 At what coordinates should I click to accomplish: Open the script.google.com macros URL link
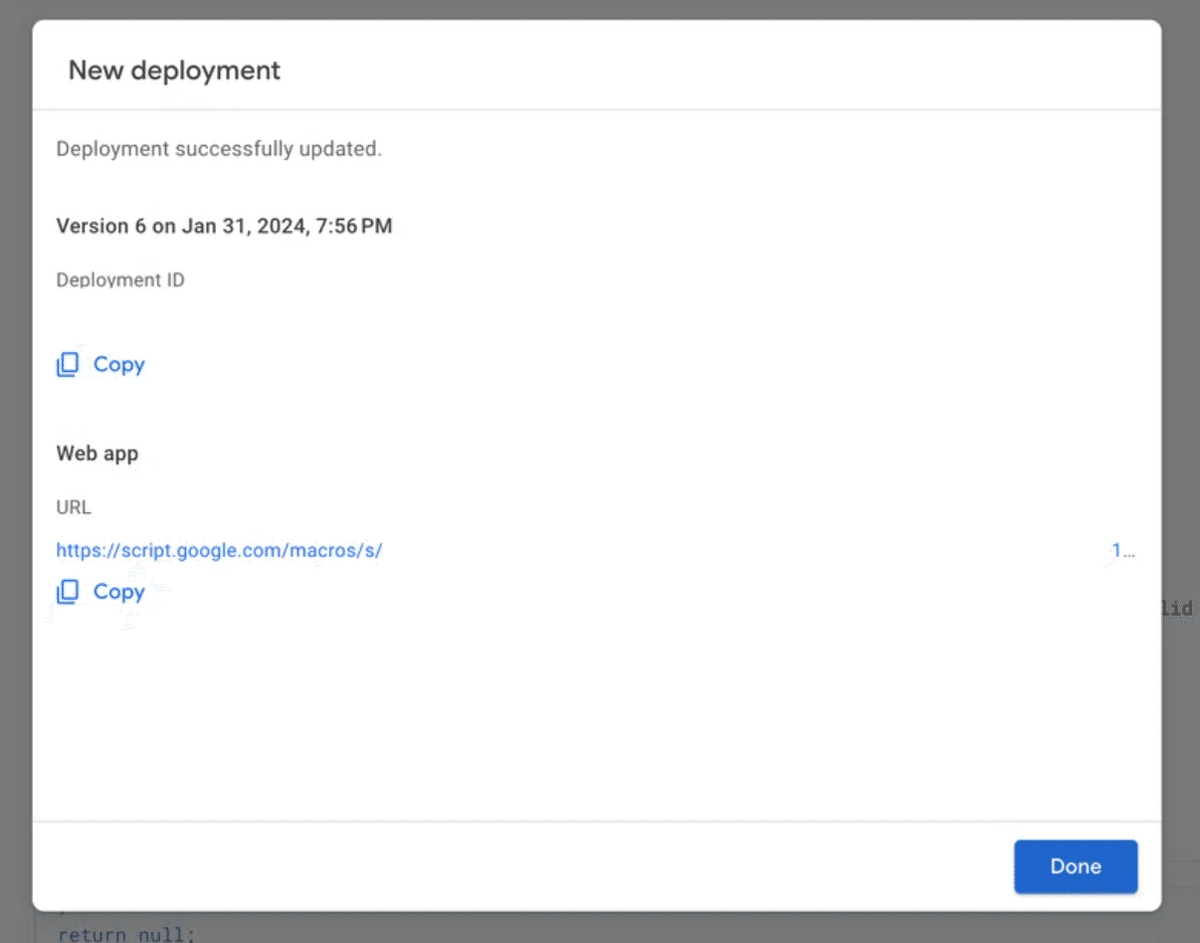point(219,550)
